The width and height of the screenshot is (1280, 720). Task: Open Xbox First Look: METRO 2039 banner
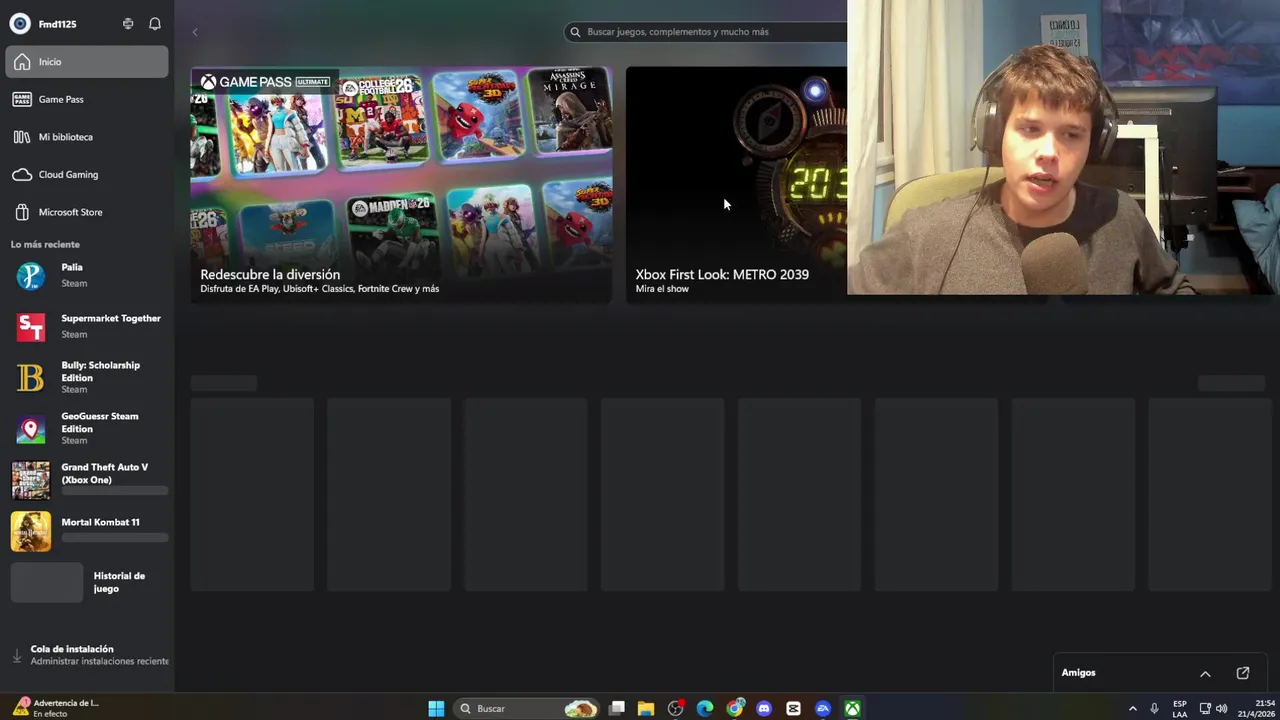736,185
